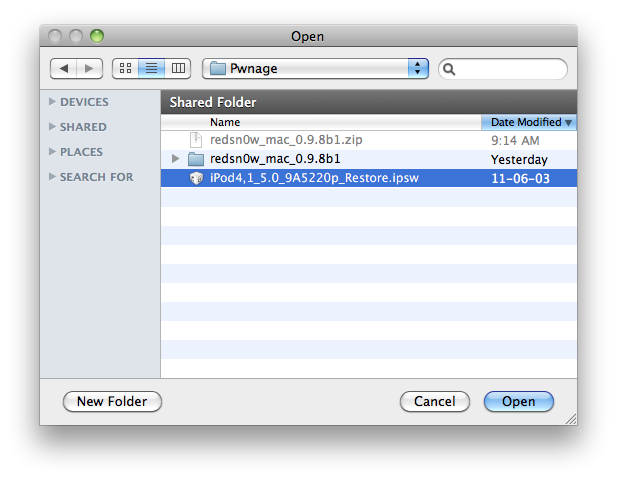Expand the SHARED sidebar section
Viewport: 617px width, 480px height.
[52, 127]
